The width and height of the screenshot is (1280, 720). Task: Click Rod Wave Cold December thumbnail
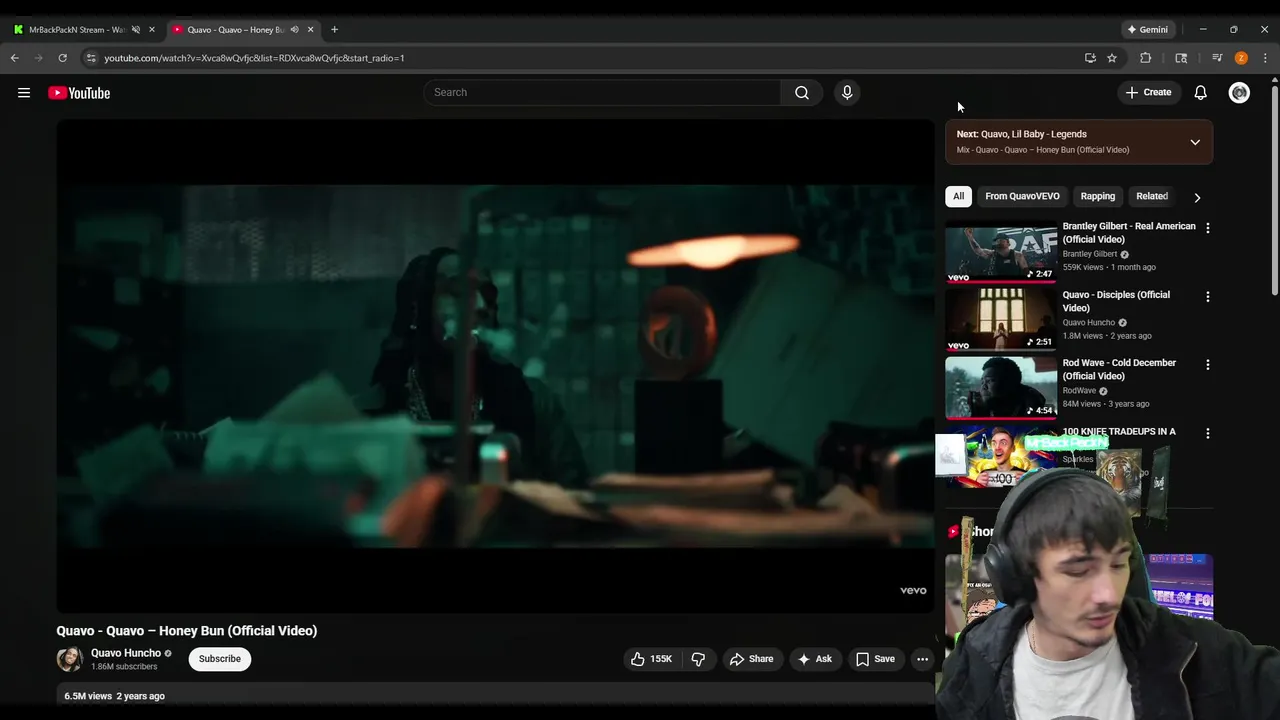pos(1001,388)
